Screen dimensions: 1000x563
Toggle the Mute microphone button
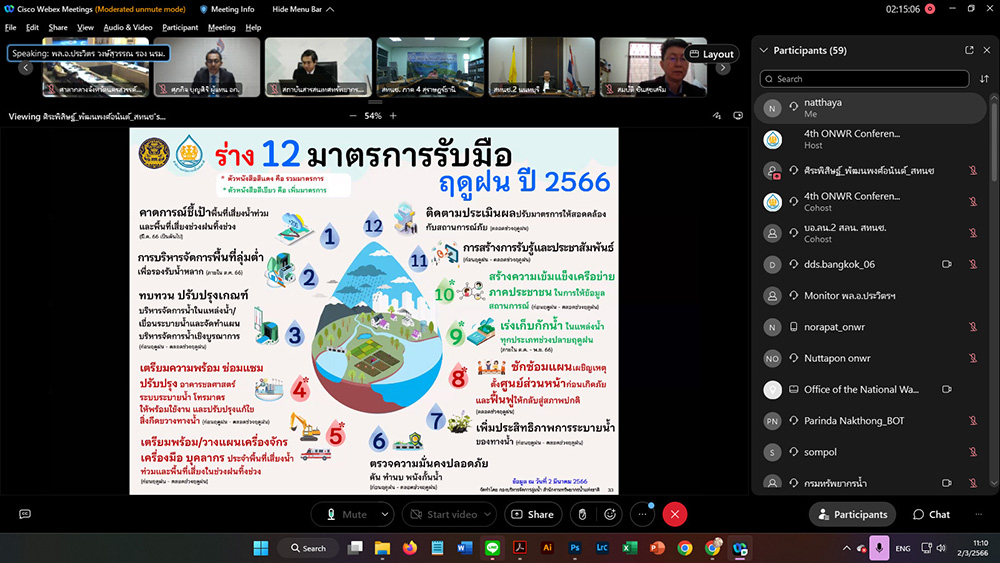pos(343,514)
